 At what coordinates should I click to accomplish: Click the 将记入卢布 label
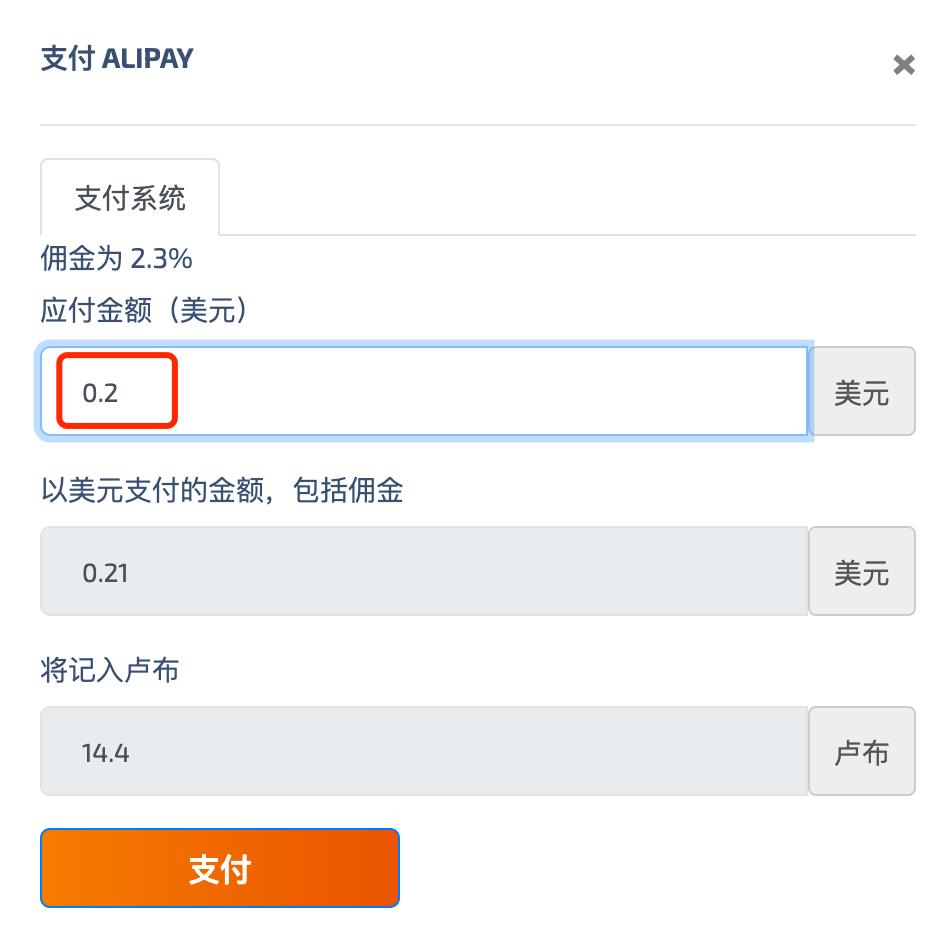[x=110, y=670]
